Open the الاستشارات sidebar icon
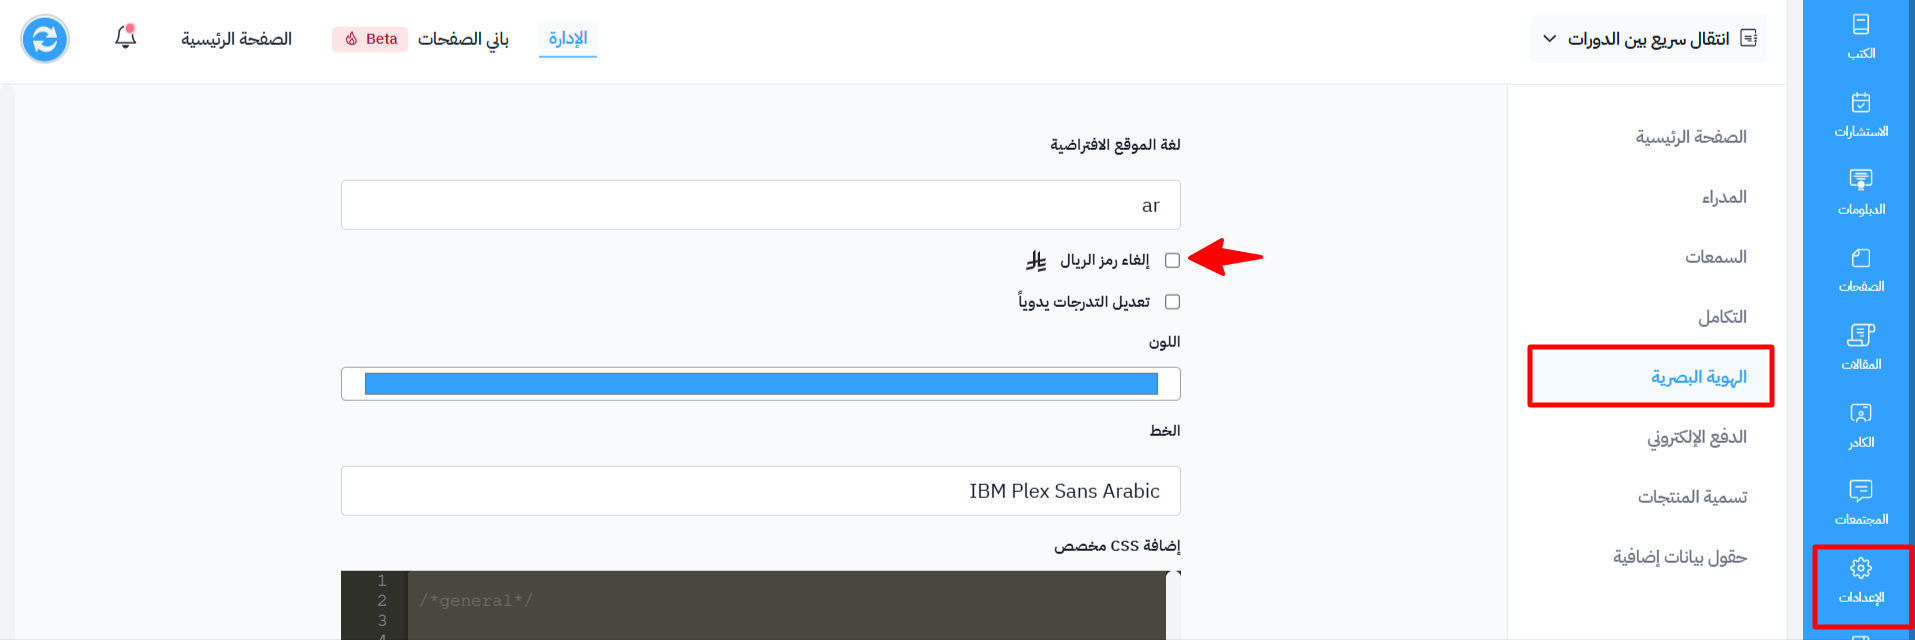The width and height of the screenshot is (1915, 640). pos(1860,115)
